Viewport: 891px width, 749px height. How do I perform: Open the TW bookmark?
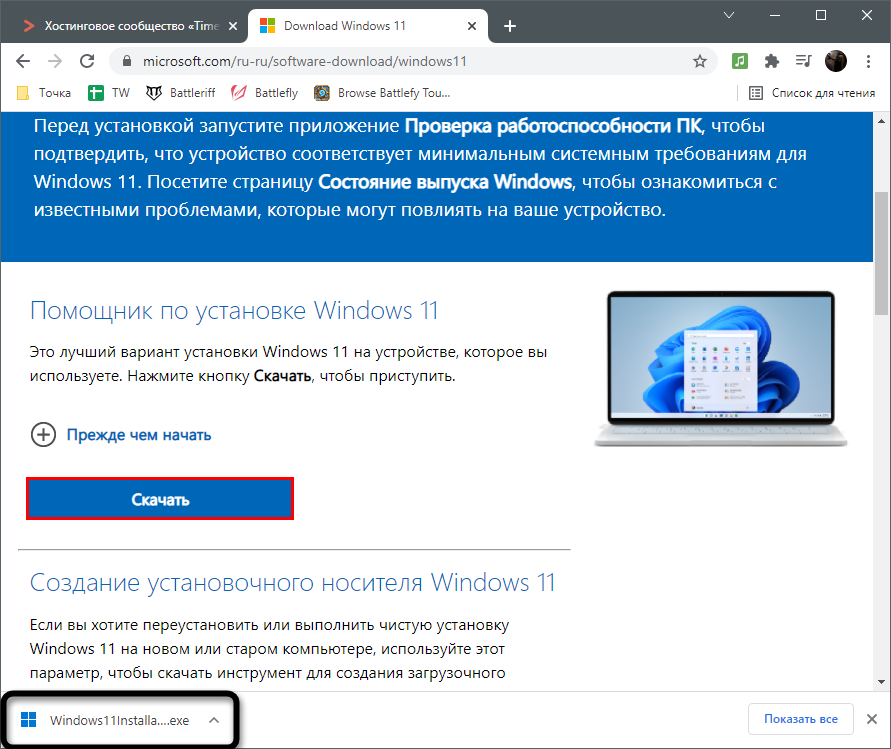coord(109,92)
